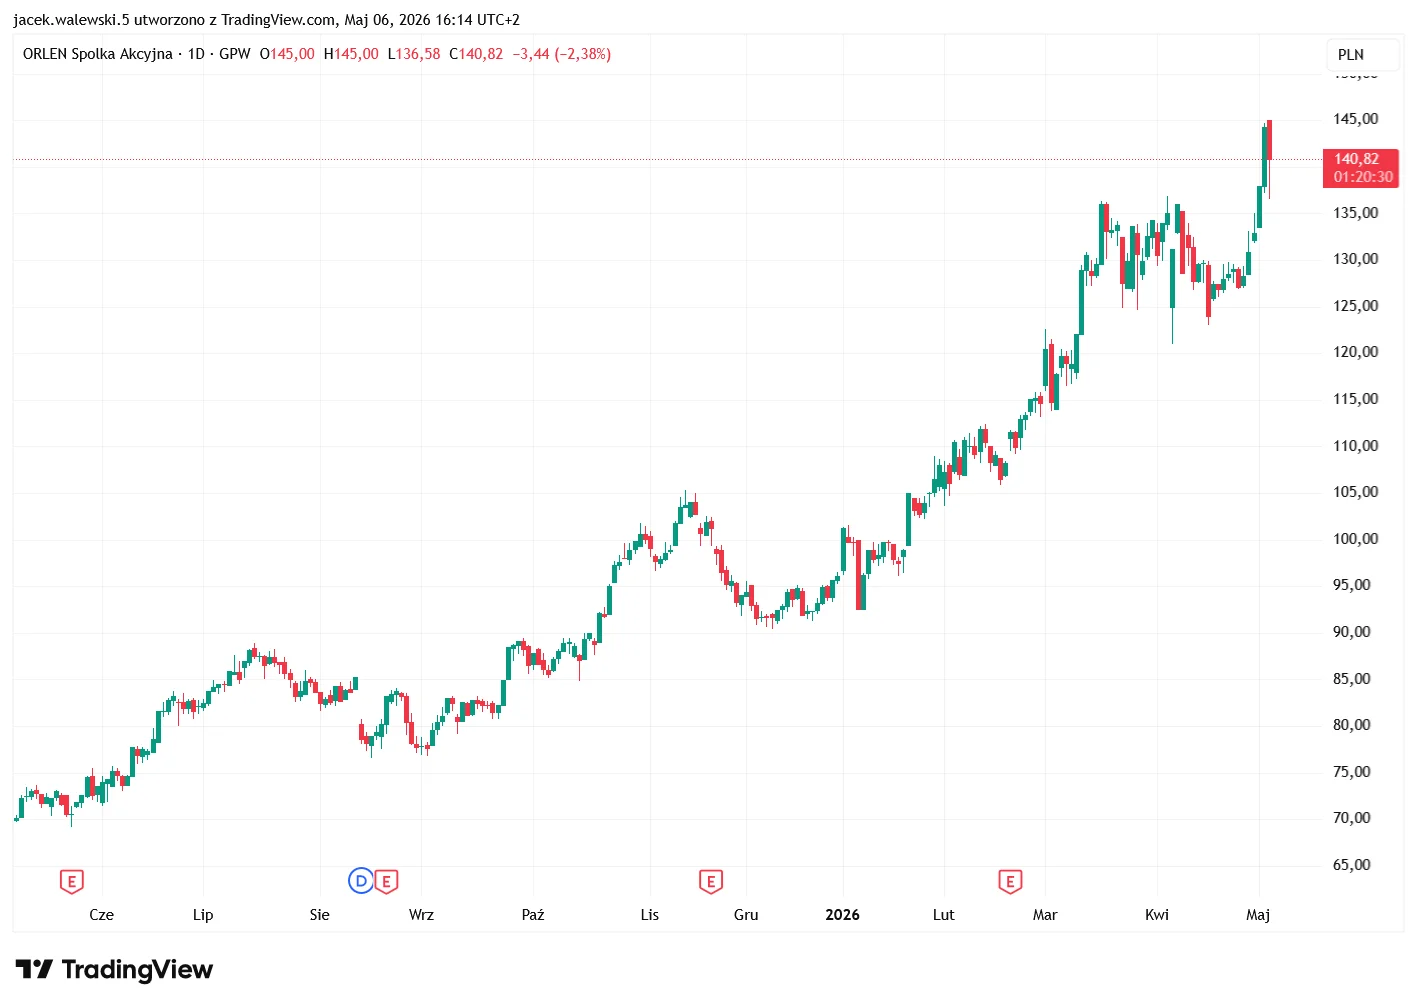Click the 145,00 price axis label
This screenshot has height=1007, width=1417.
point(1355,119)
